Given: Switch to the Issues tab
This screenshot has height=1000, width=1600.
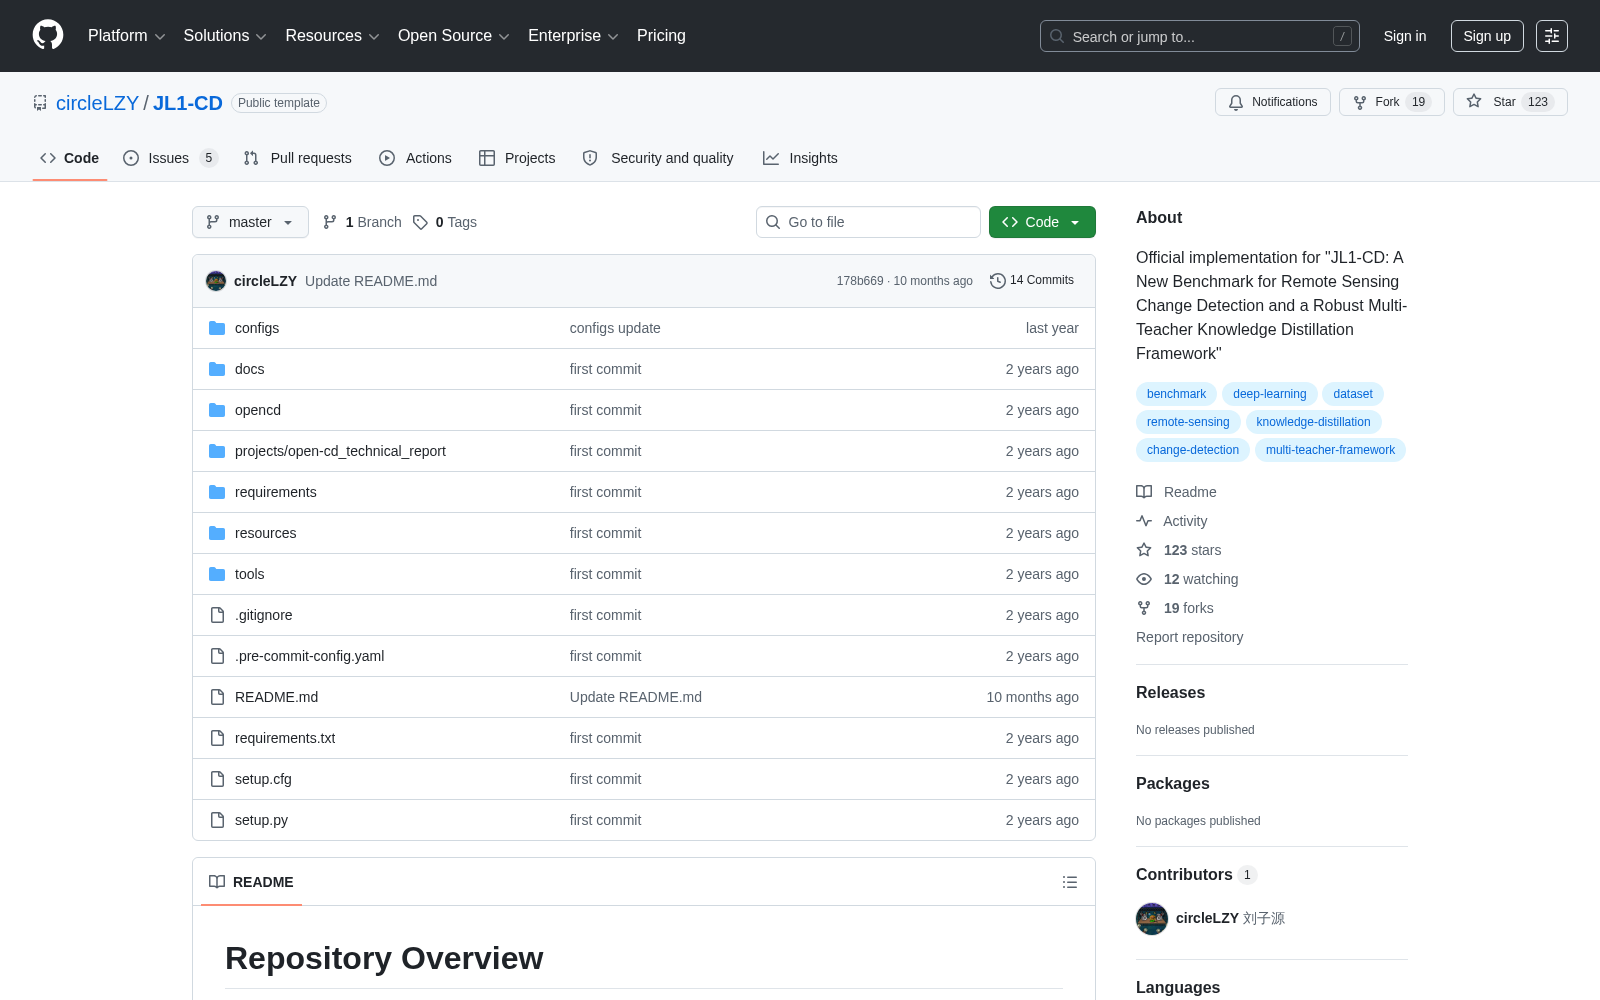Looking at the screenshot, I should (x=170, y=158).
